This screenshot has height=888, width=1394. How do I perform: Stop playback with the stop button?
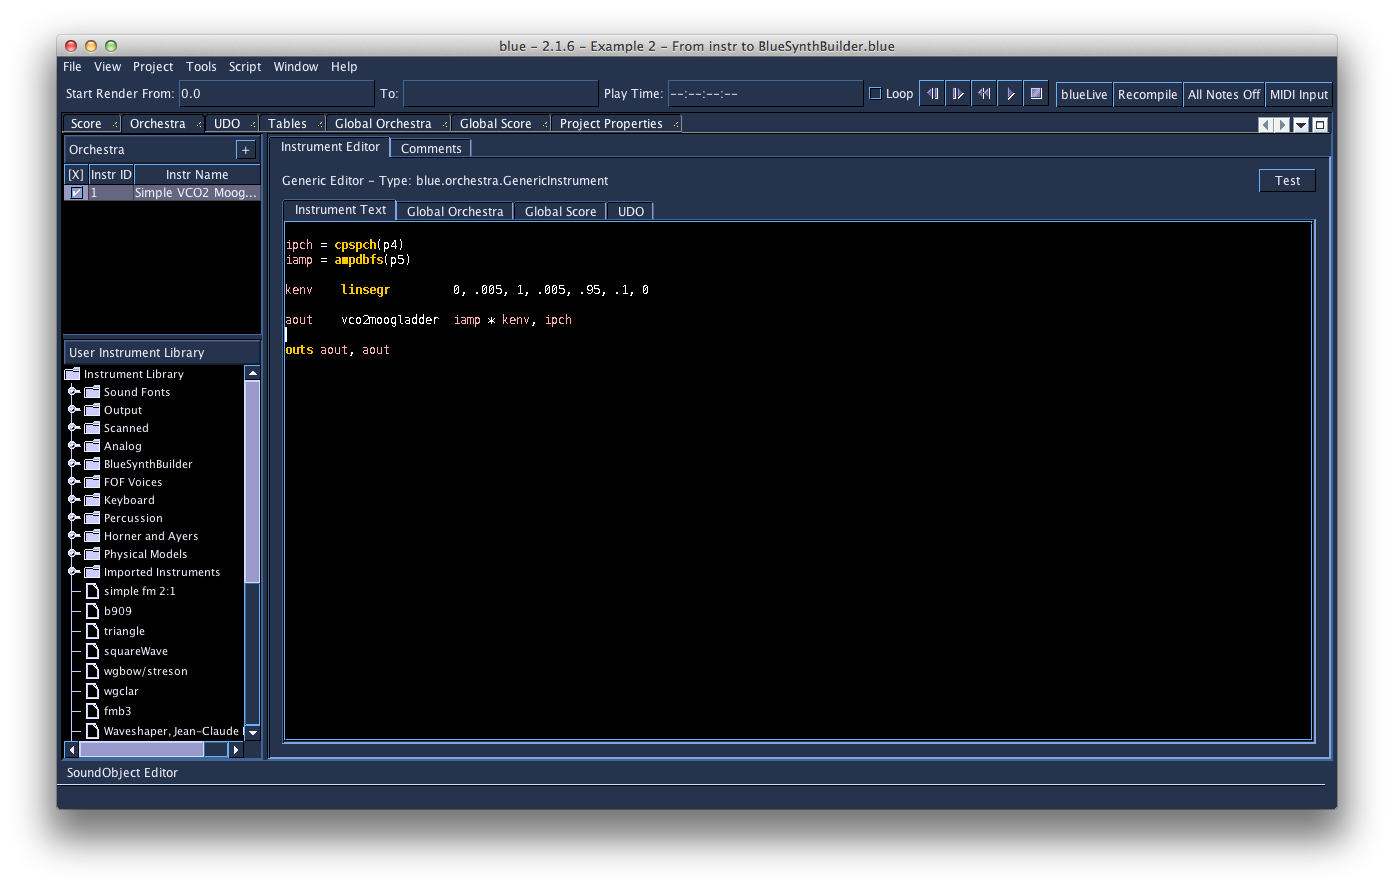[1036, 94]
